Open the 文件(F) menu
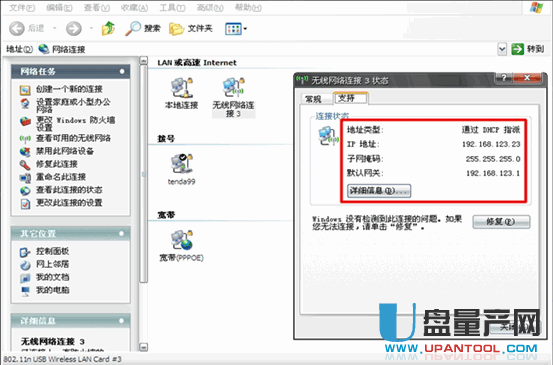Viewport: 553px width, 365px height. 22,7
